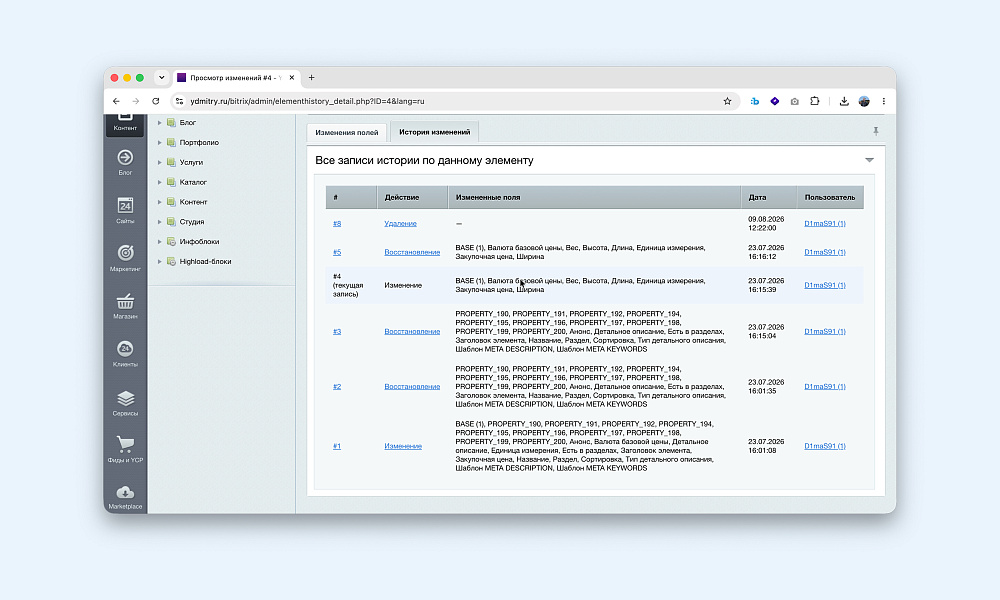Open the Маркетинг sidebar section
Image resolution: width=1000 pixels, height=600 pixels.
[125, 258]
